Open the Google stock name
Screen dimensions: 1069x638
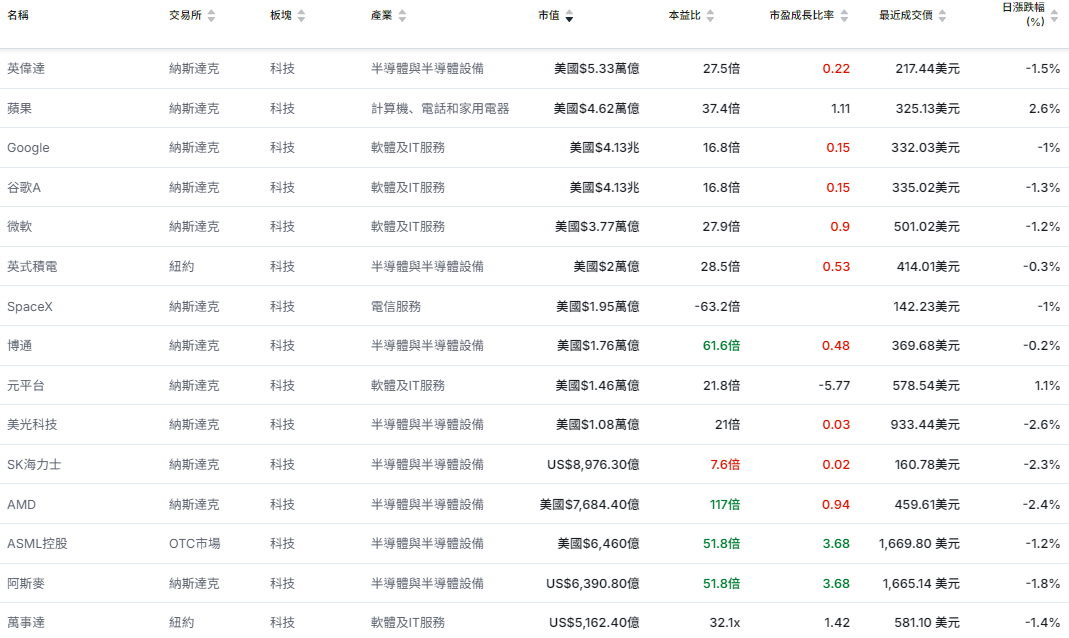tap(28, 148)
